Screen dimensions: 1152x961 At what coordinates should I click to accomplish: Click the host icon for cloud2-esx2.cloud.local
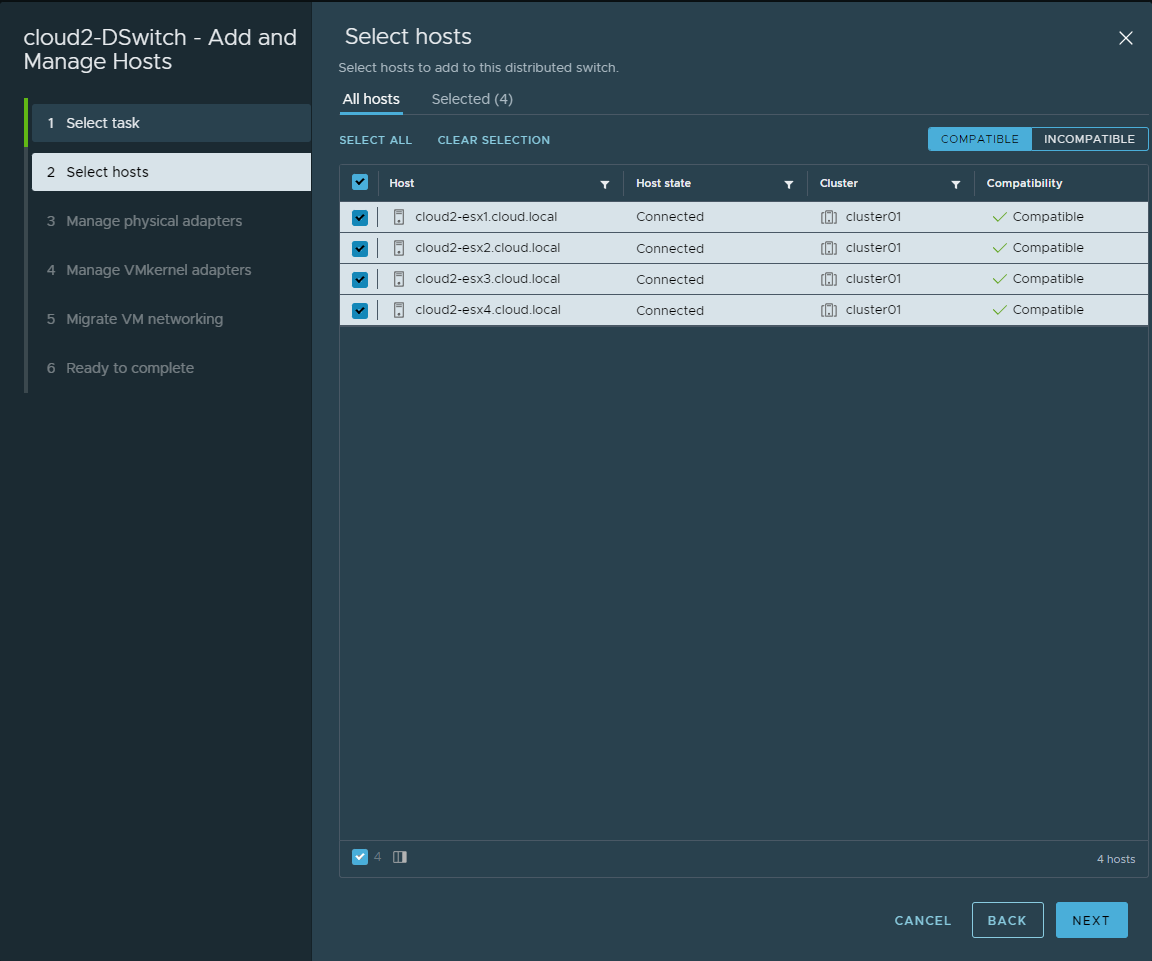(x=399, y=248)
